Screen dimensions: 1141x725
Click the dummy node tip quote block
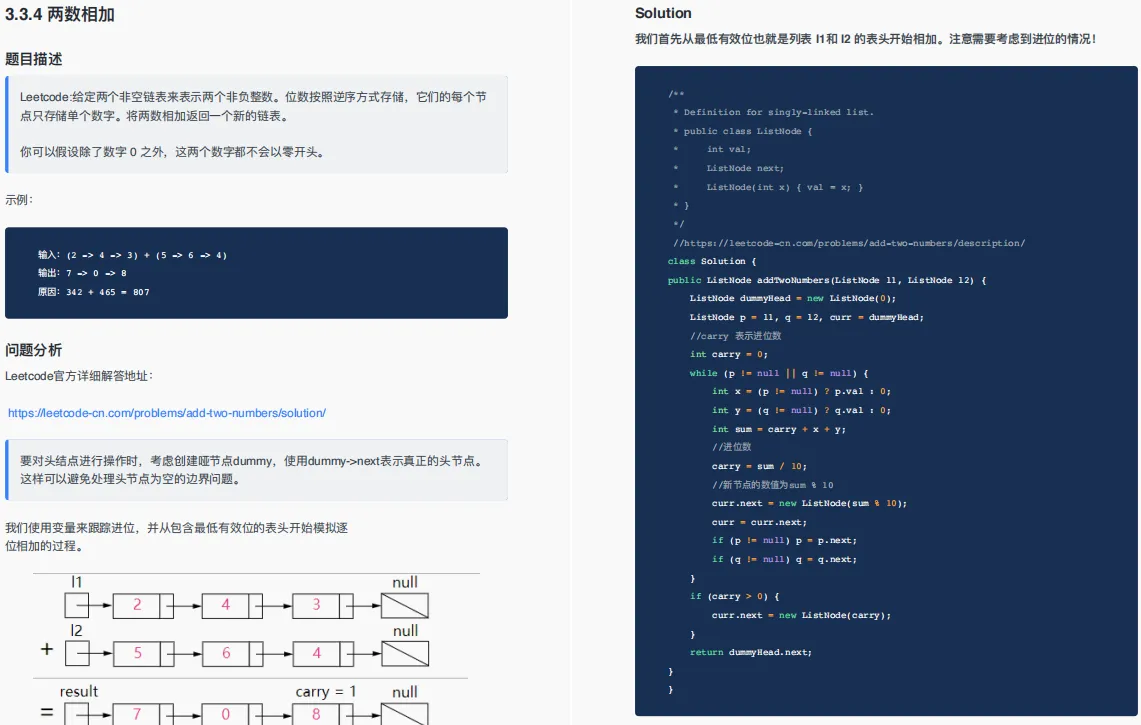click(256, 470)
